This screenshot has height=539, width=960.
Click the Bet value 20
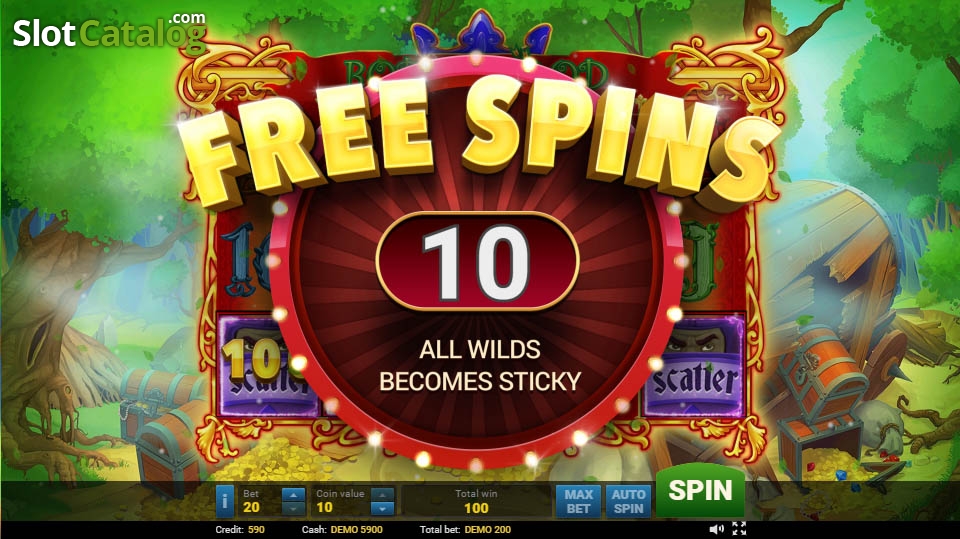point(251,507)
